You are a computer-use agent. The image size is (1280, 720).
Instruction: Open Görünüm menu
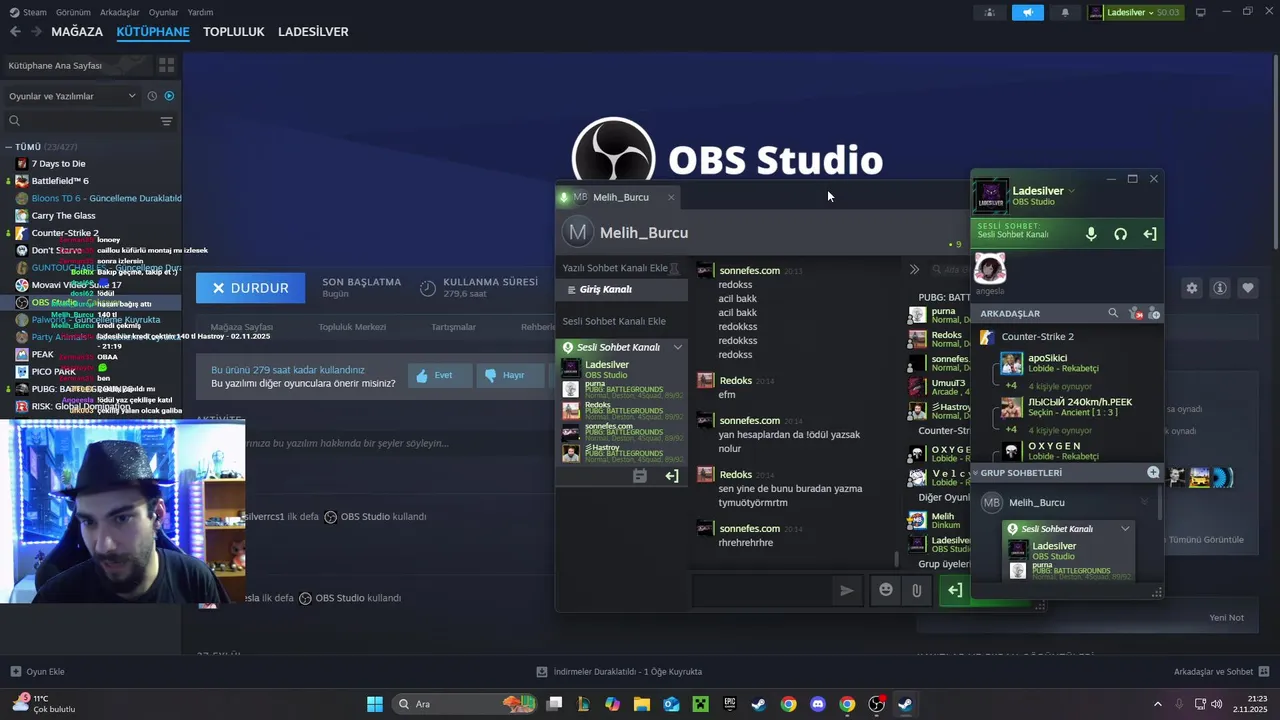[73, 12]
